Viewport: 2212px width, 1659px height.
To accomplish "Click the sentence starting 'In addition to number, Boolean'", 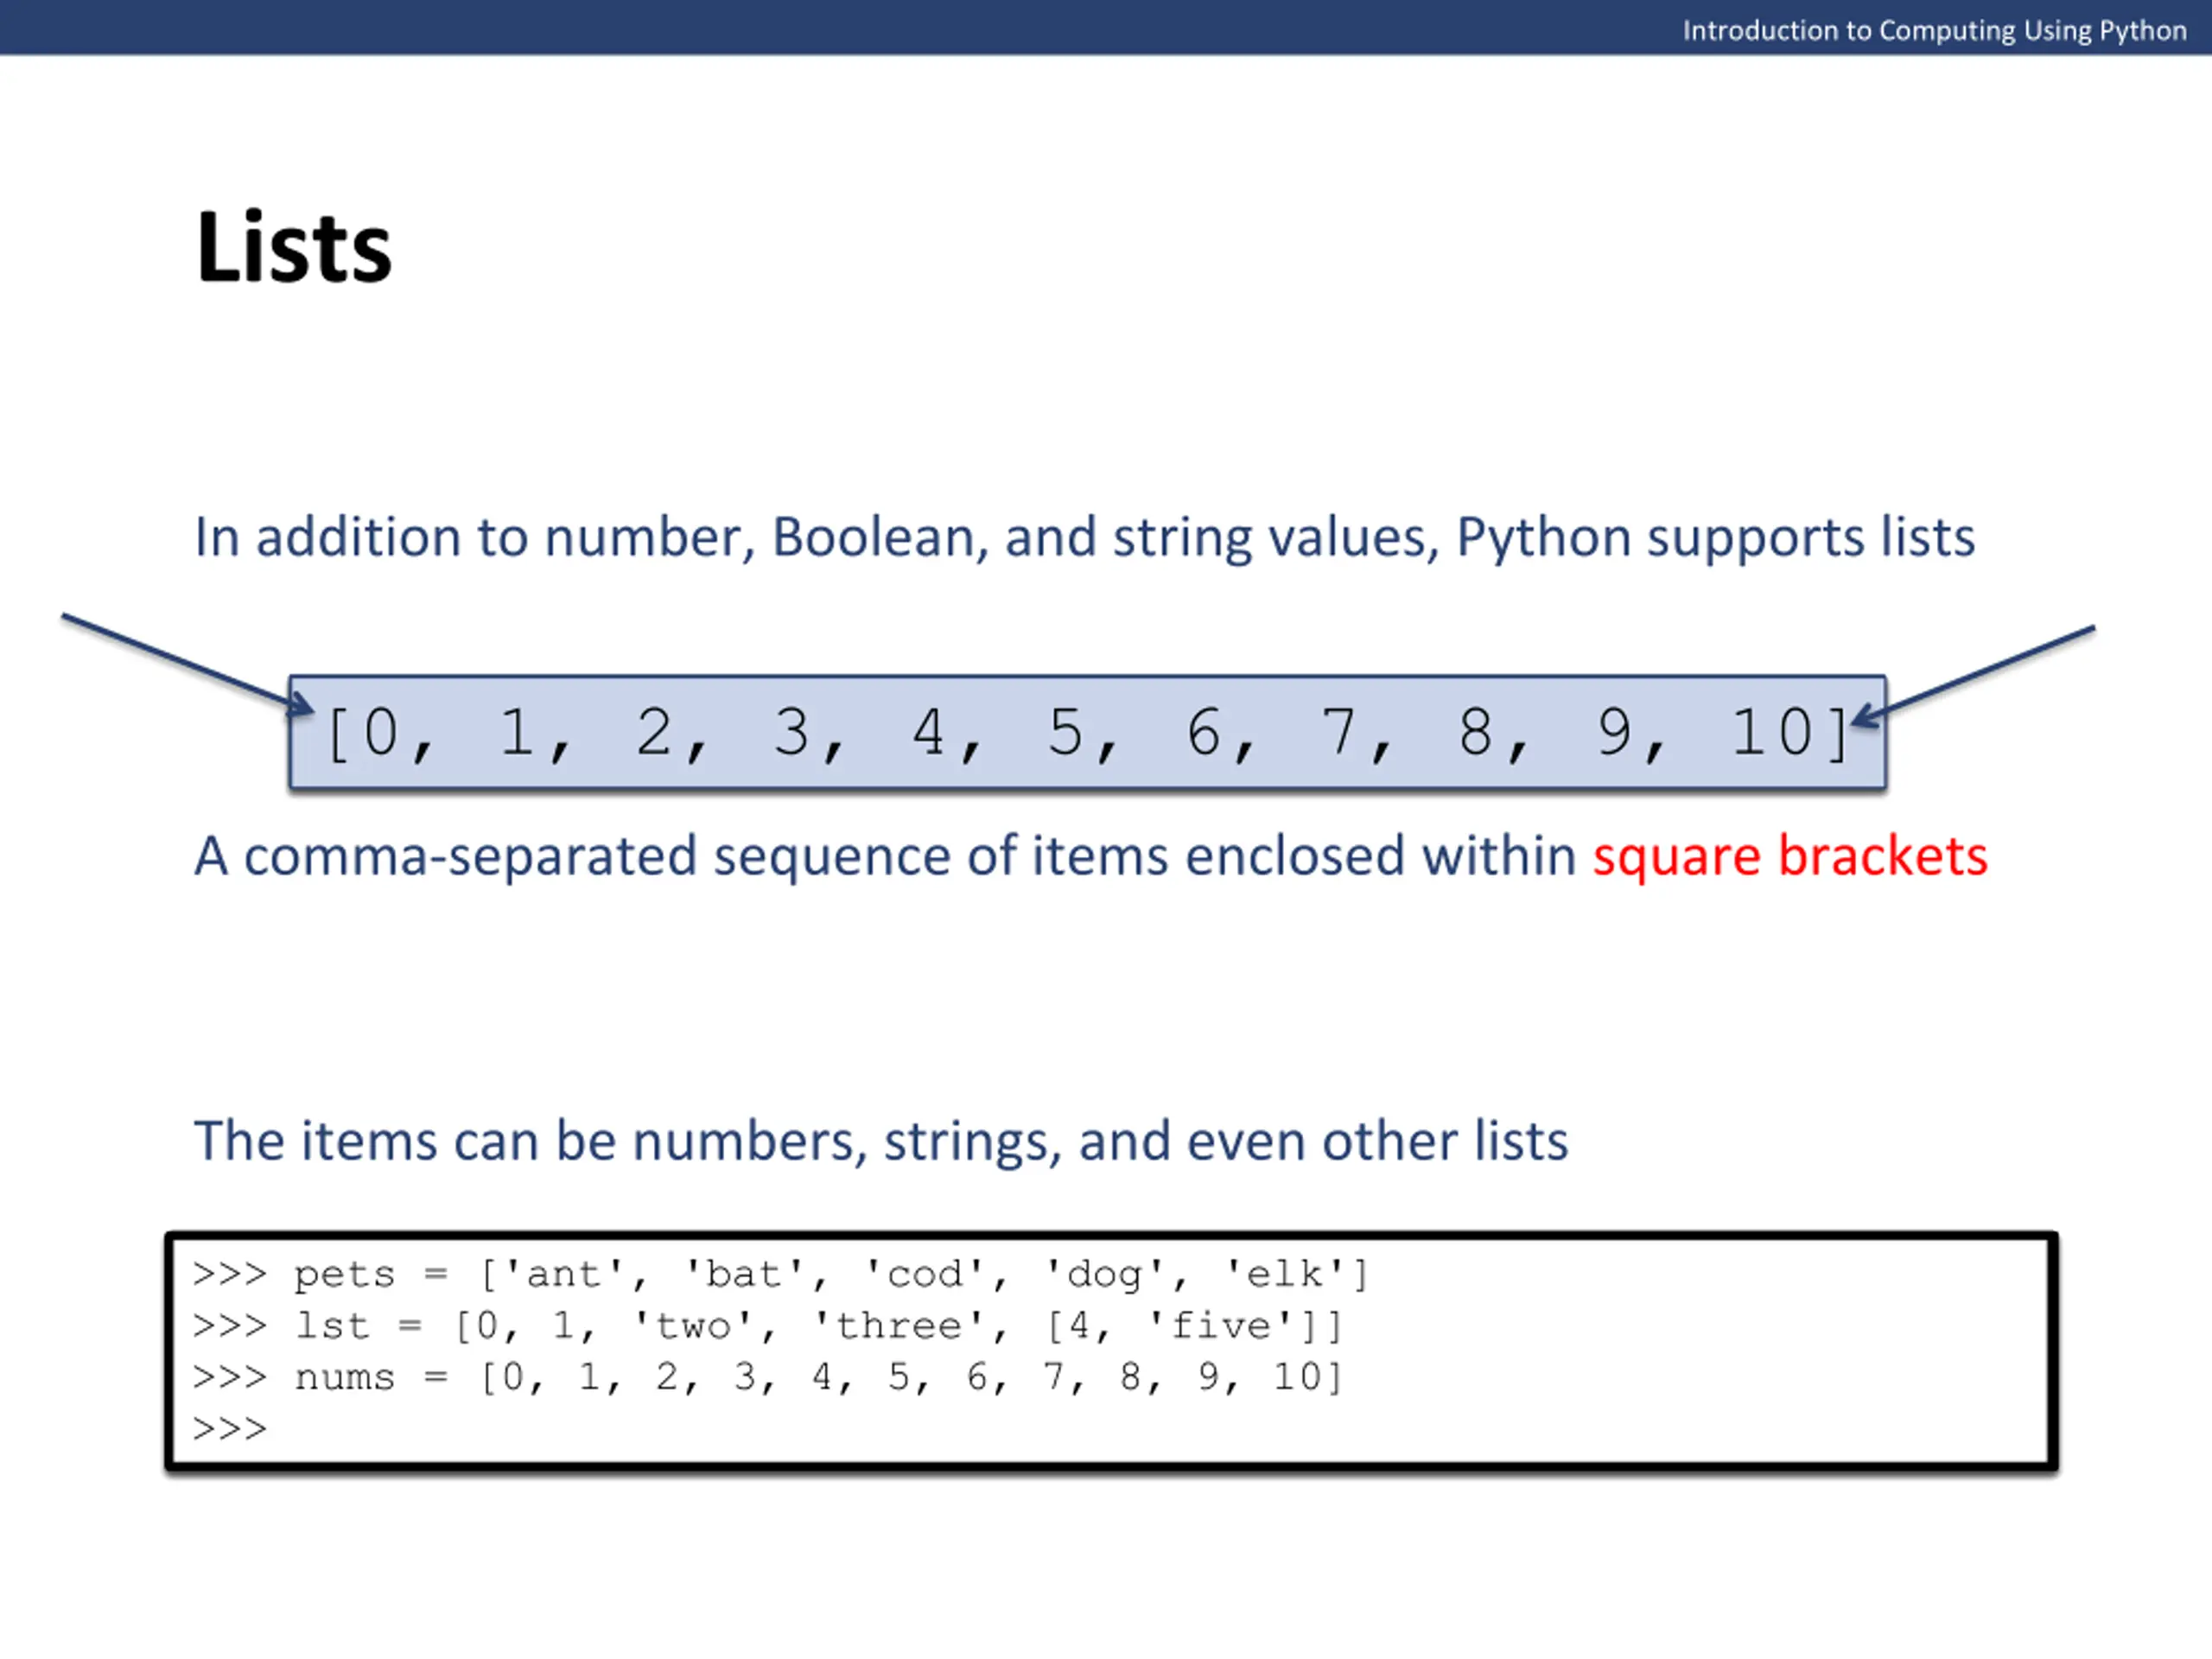I will tap(1084, 538).
